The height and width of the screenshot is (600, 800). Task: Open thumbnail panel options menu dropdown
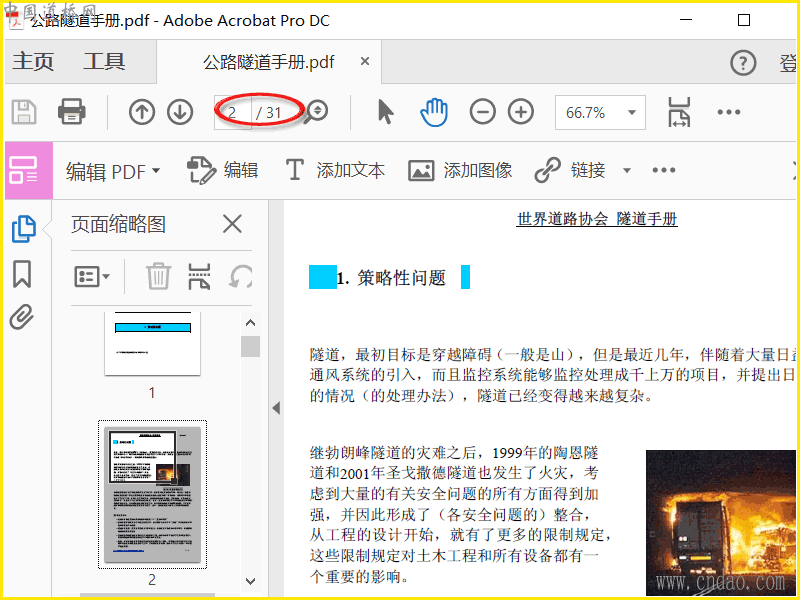pyautogui.click(x=92, y=277)
